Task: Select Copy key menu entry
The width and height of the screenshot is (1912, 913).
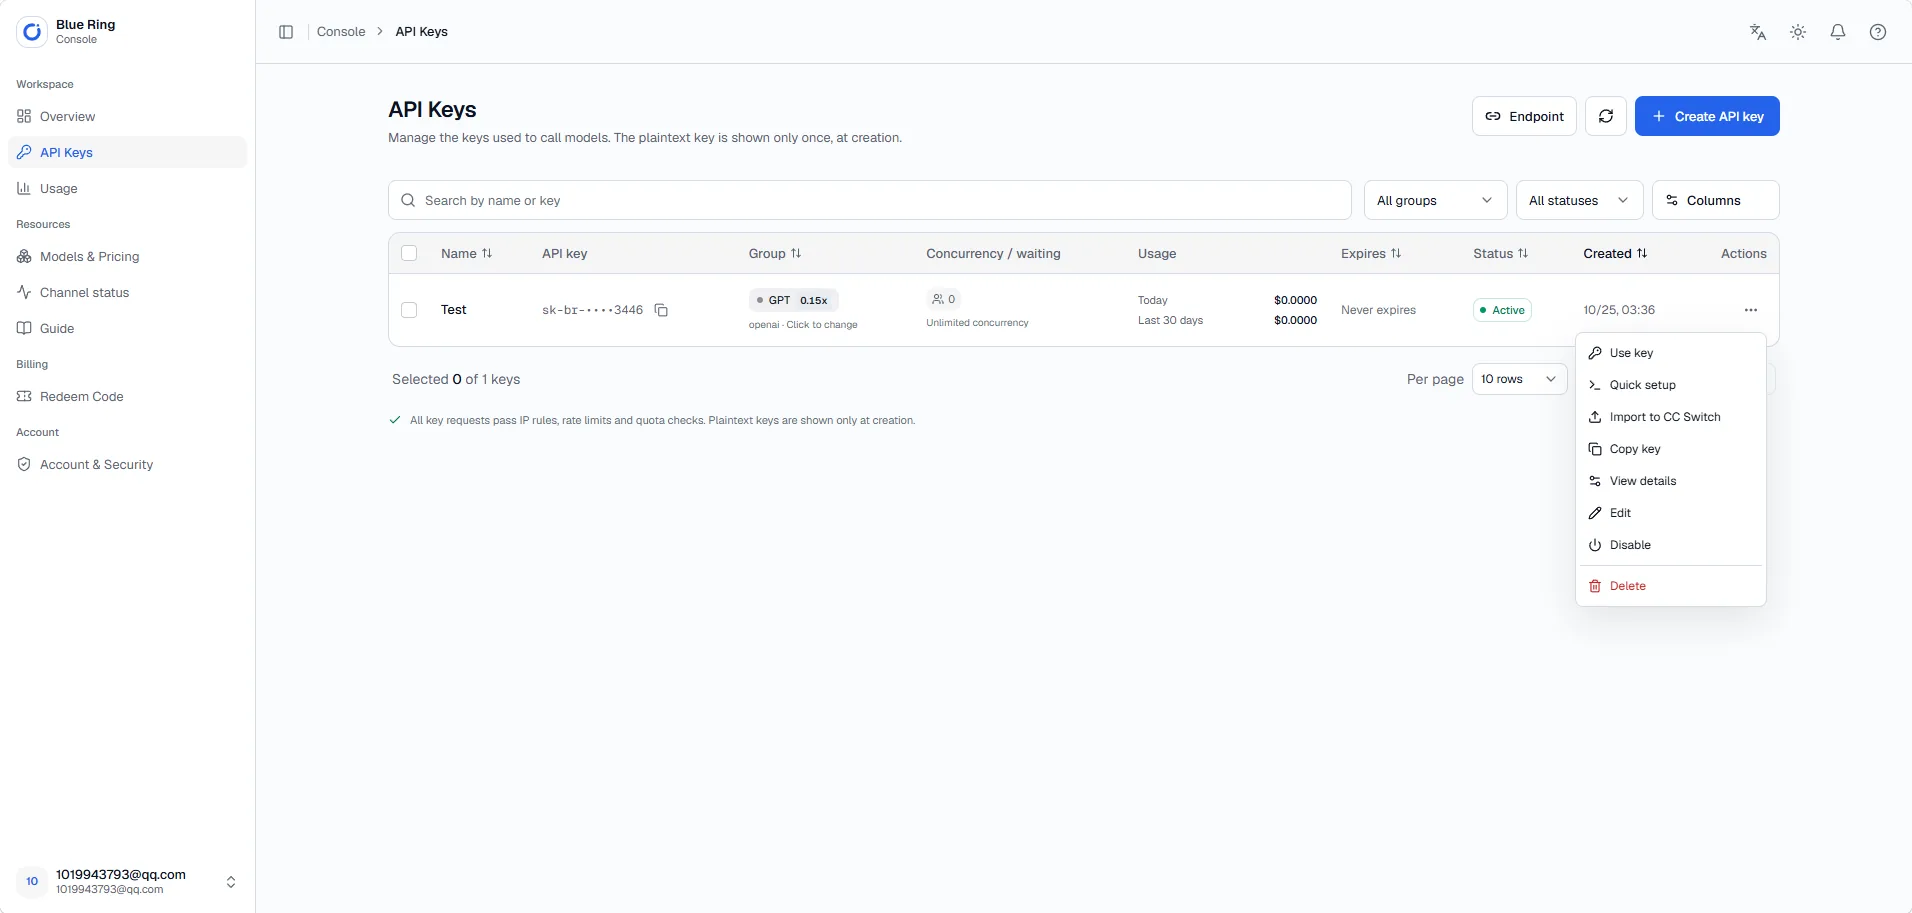Action: point(1670,449)
